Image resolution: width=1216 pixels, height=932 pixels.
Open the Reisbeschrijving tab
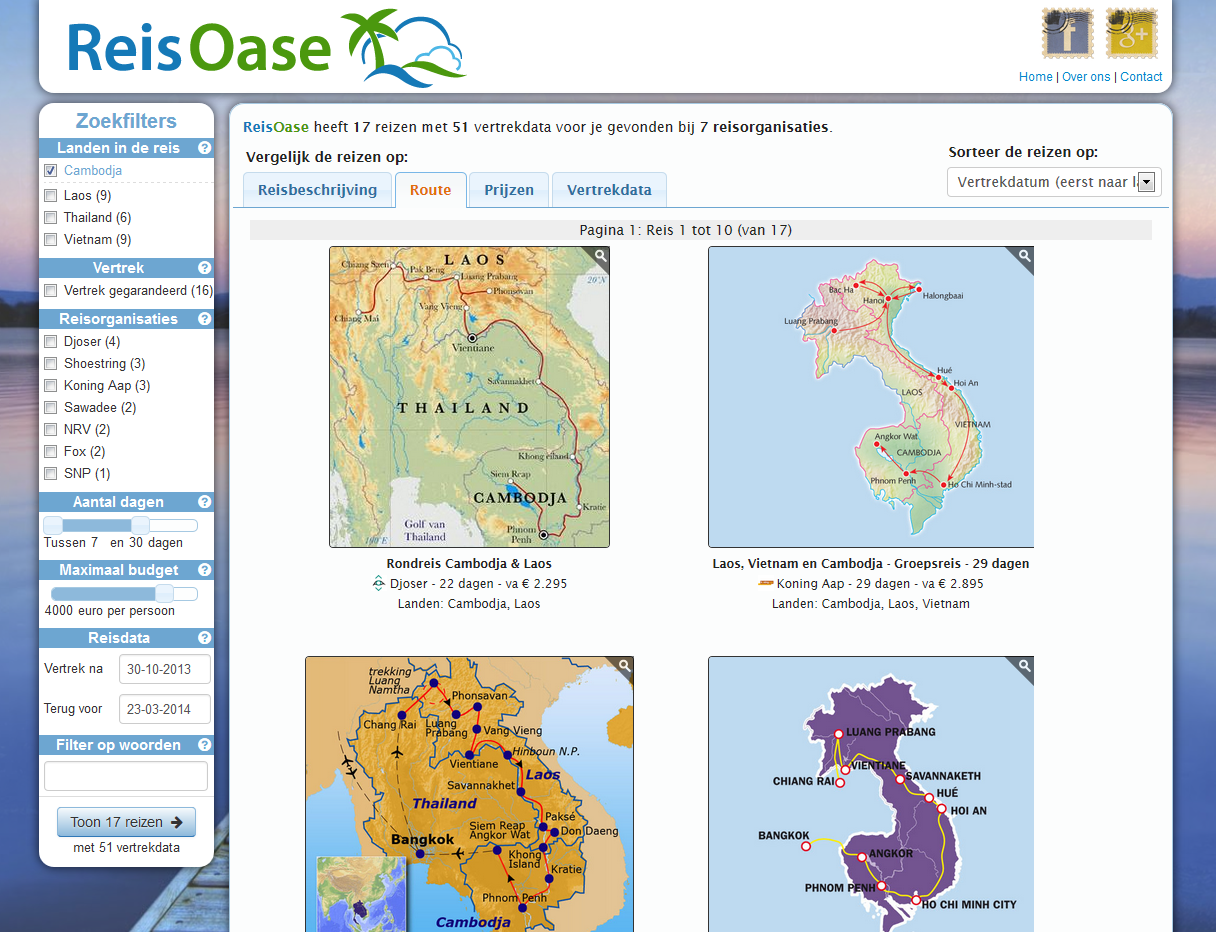tap(317, 190)
